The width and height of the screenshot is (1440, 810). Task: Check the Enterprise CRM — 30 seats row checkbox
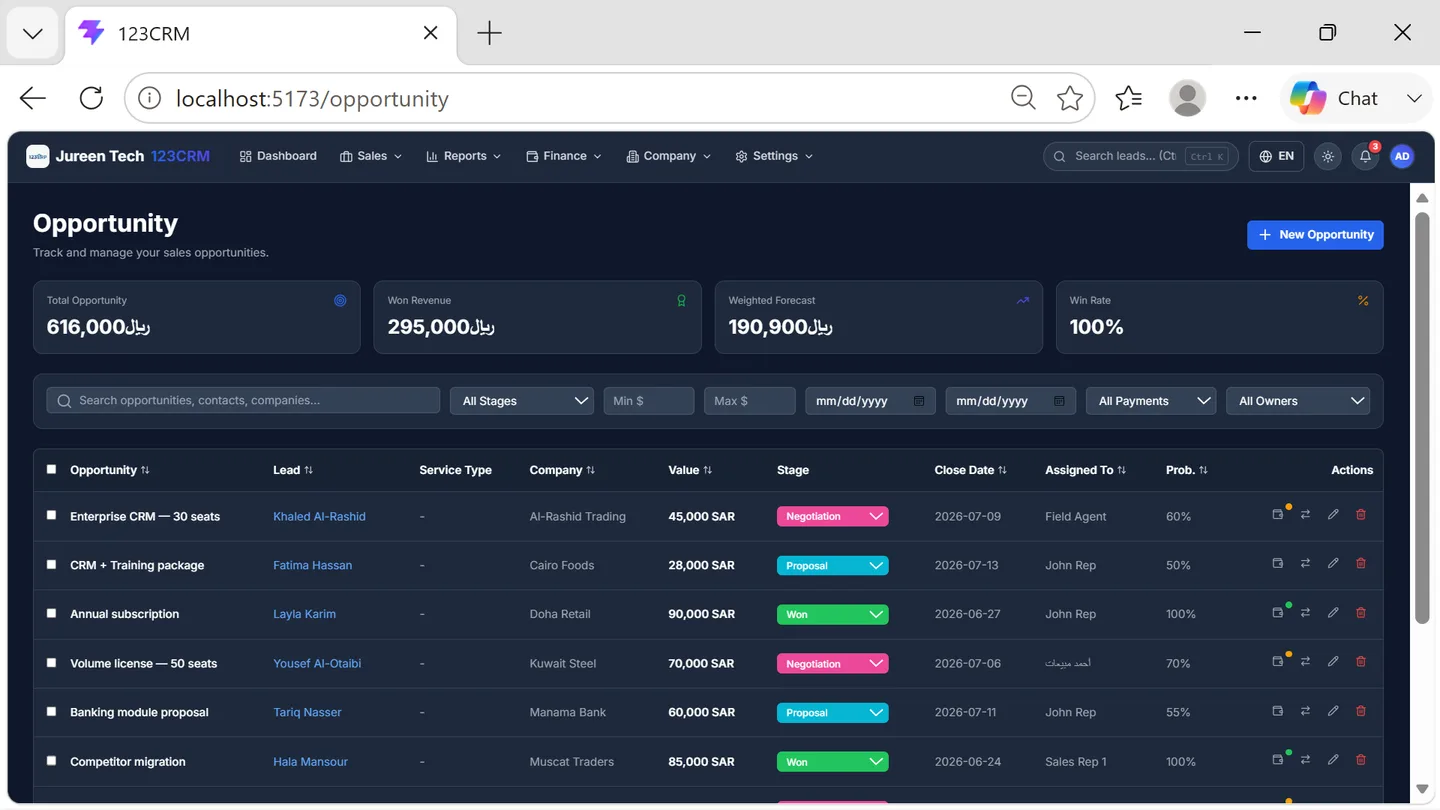click(52, 515)
